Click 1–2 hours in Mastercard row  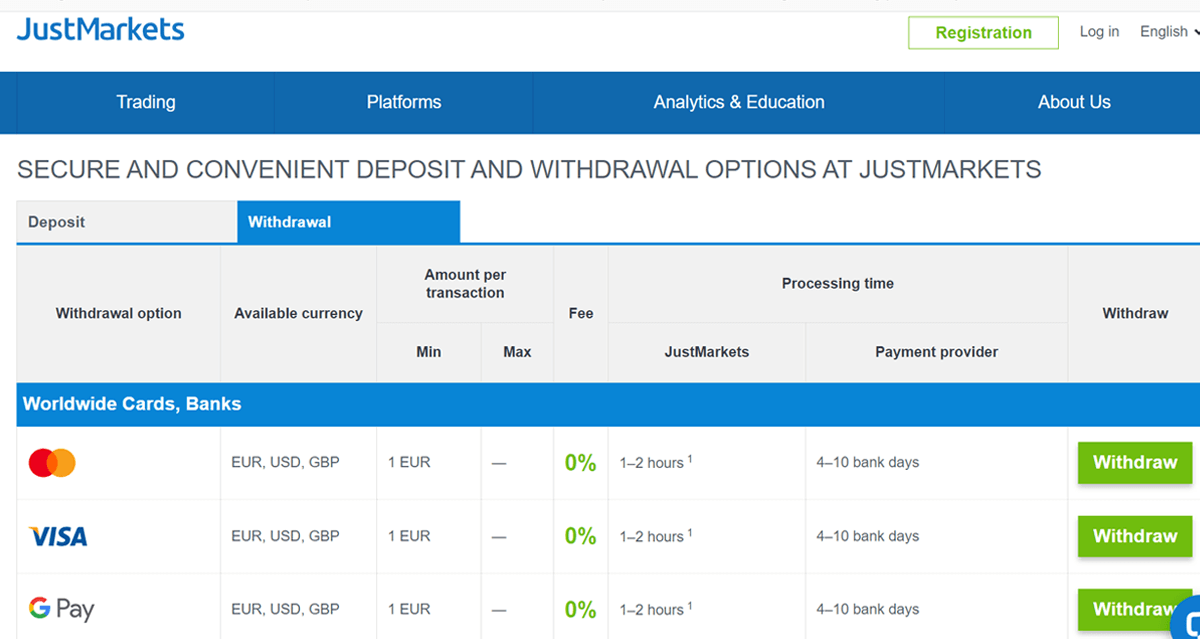[656, 462]
